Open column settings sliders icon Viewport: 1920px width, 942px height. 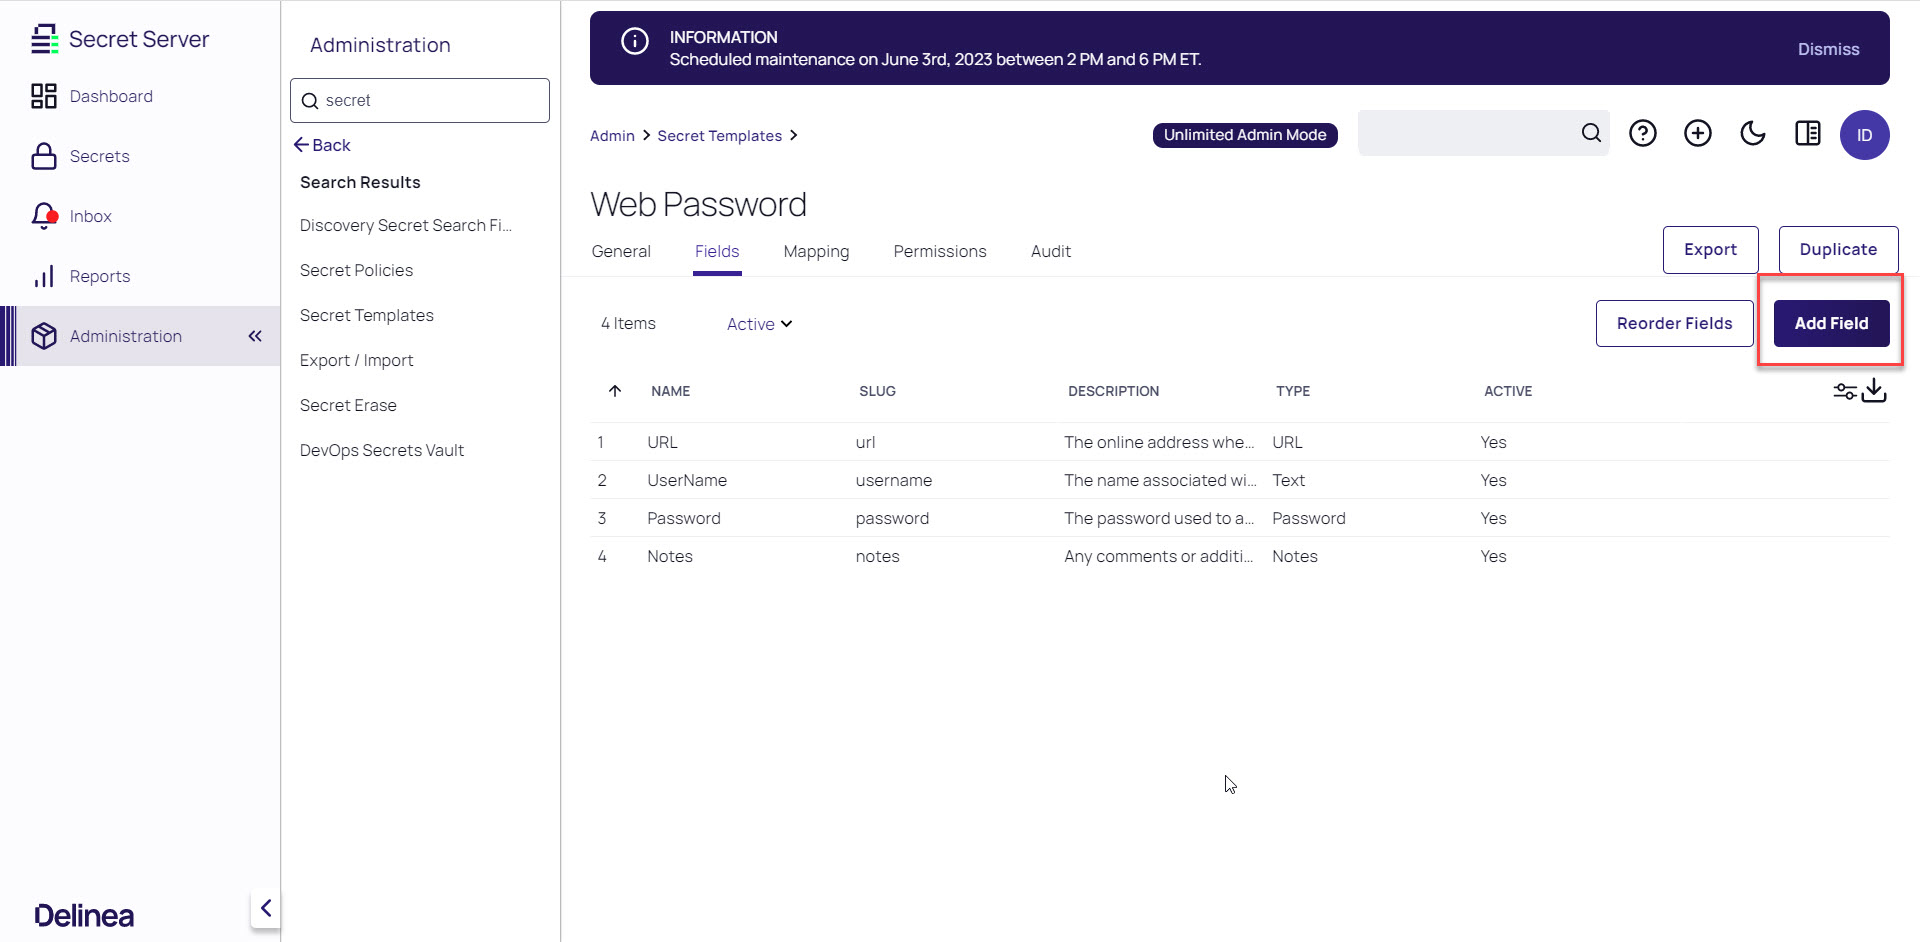point(1845,391)
